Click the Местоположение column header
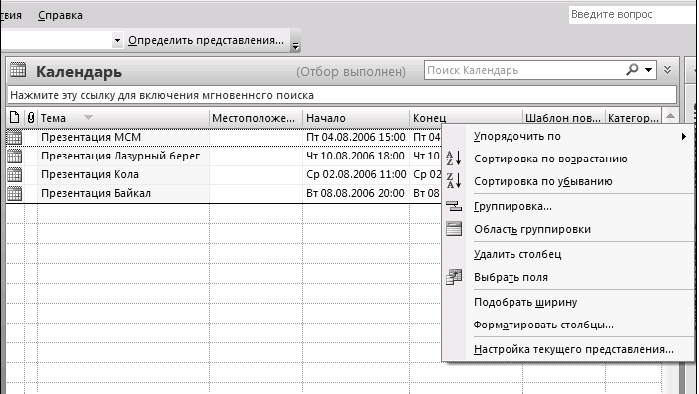The height and width of the screenshot is (394, 699). (x=256, y=118)
